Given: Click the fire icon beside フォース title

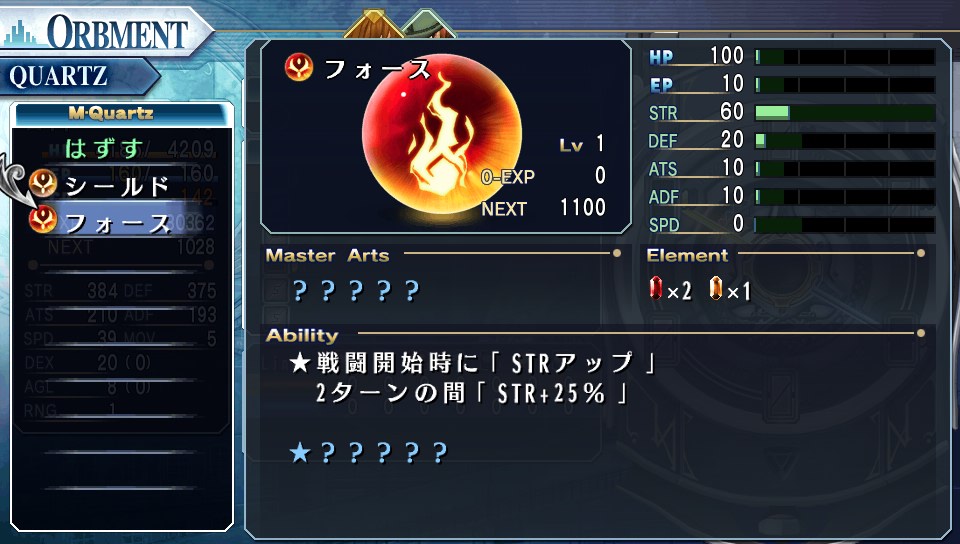Looking at the screenshot, I should [x=299, y=67].
